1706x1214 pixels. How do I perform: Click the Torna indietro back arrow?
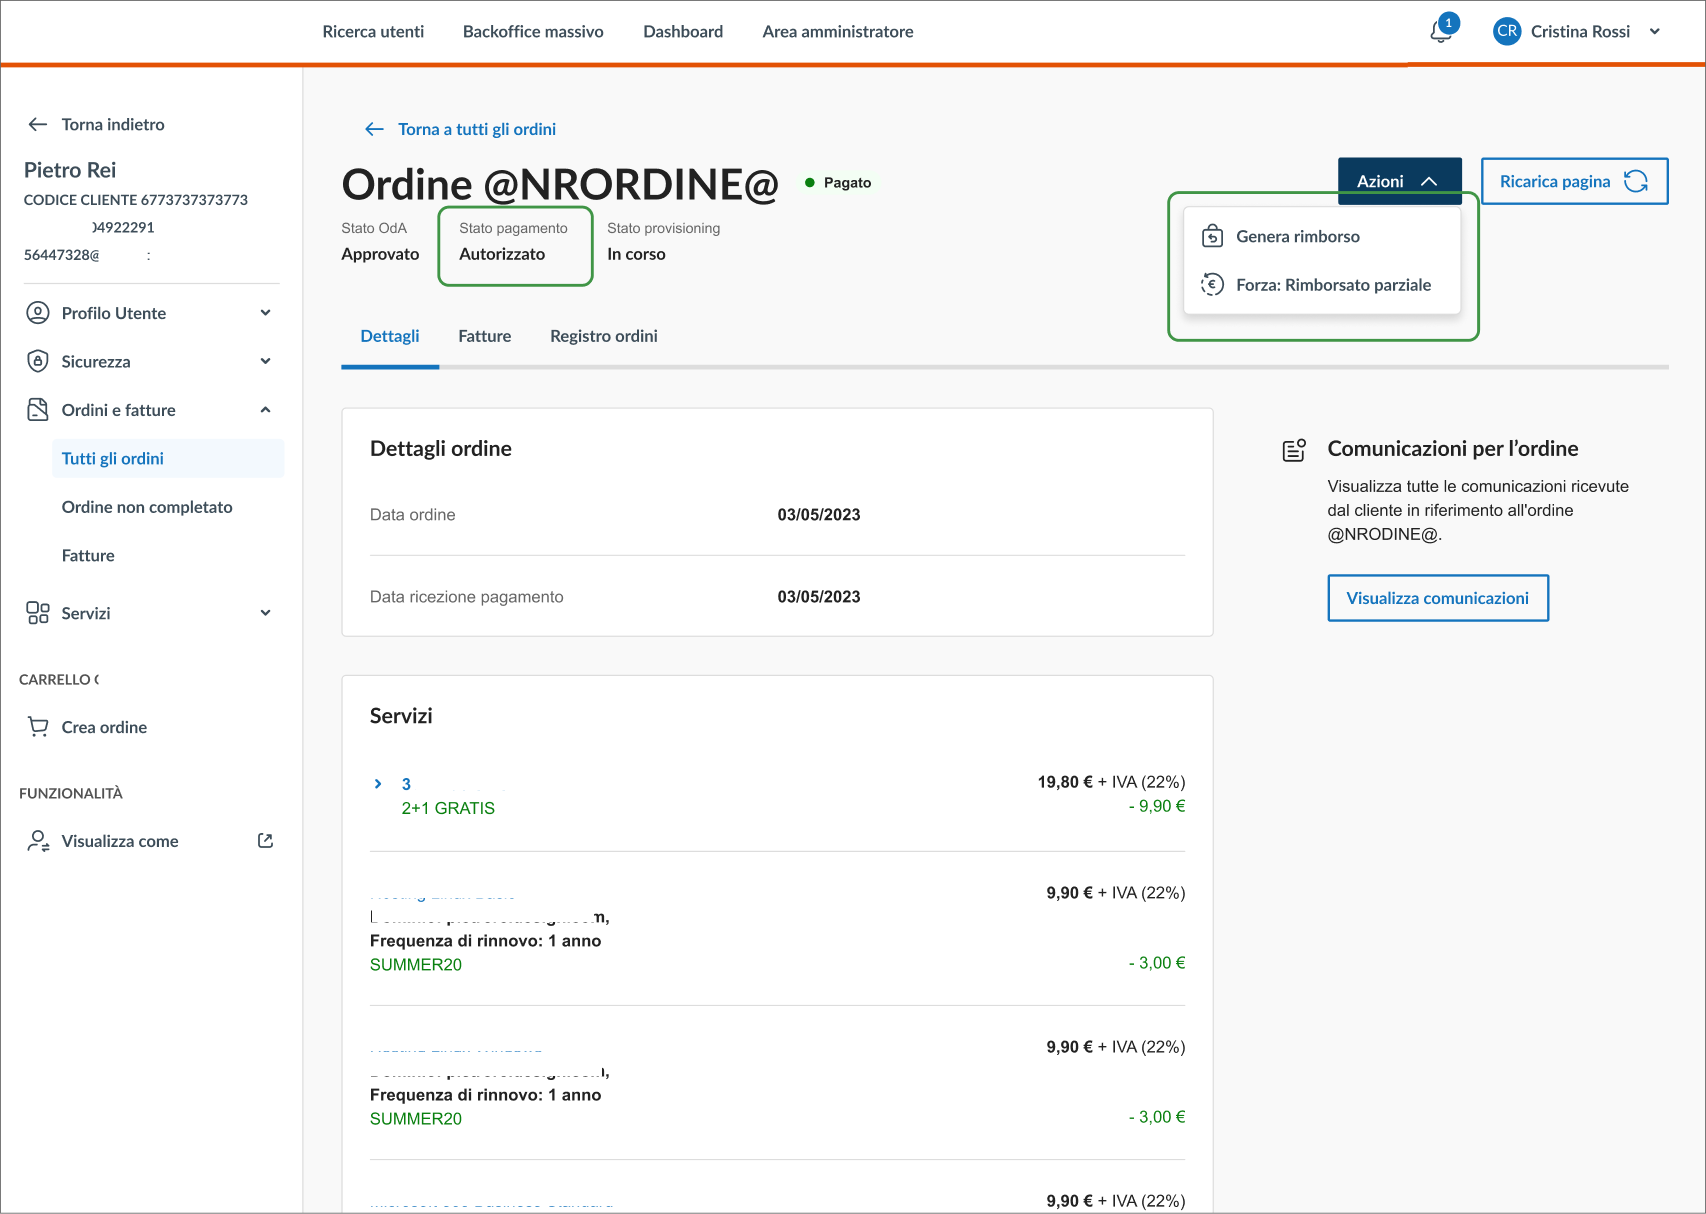coord(38,124)
